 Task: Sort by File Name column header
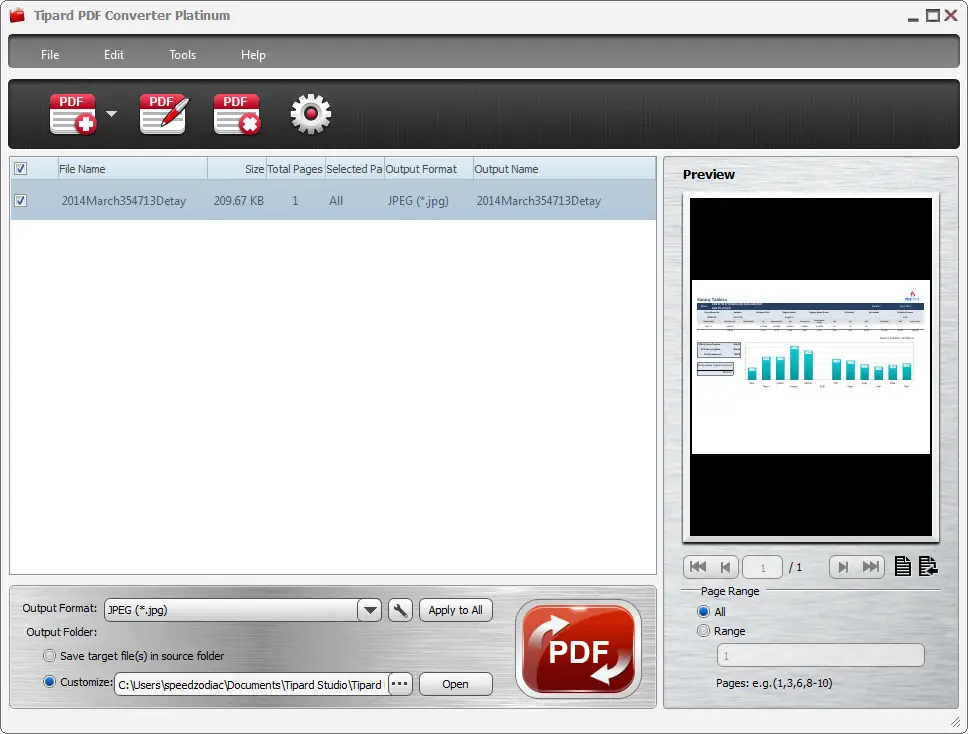coord(133,169)
